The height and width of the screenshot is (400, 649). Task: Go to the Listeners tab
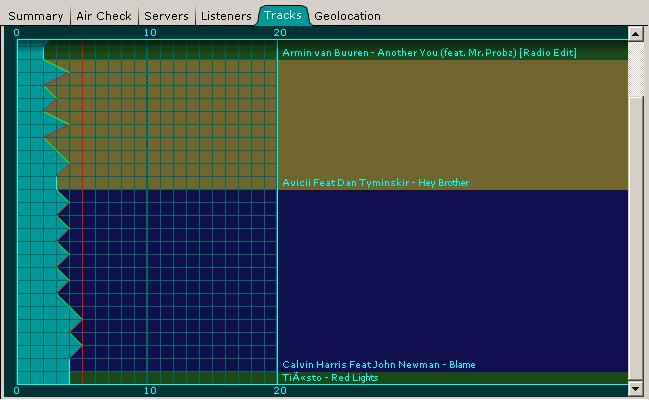(x=226, y=16)
